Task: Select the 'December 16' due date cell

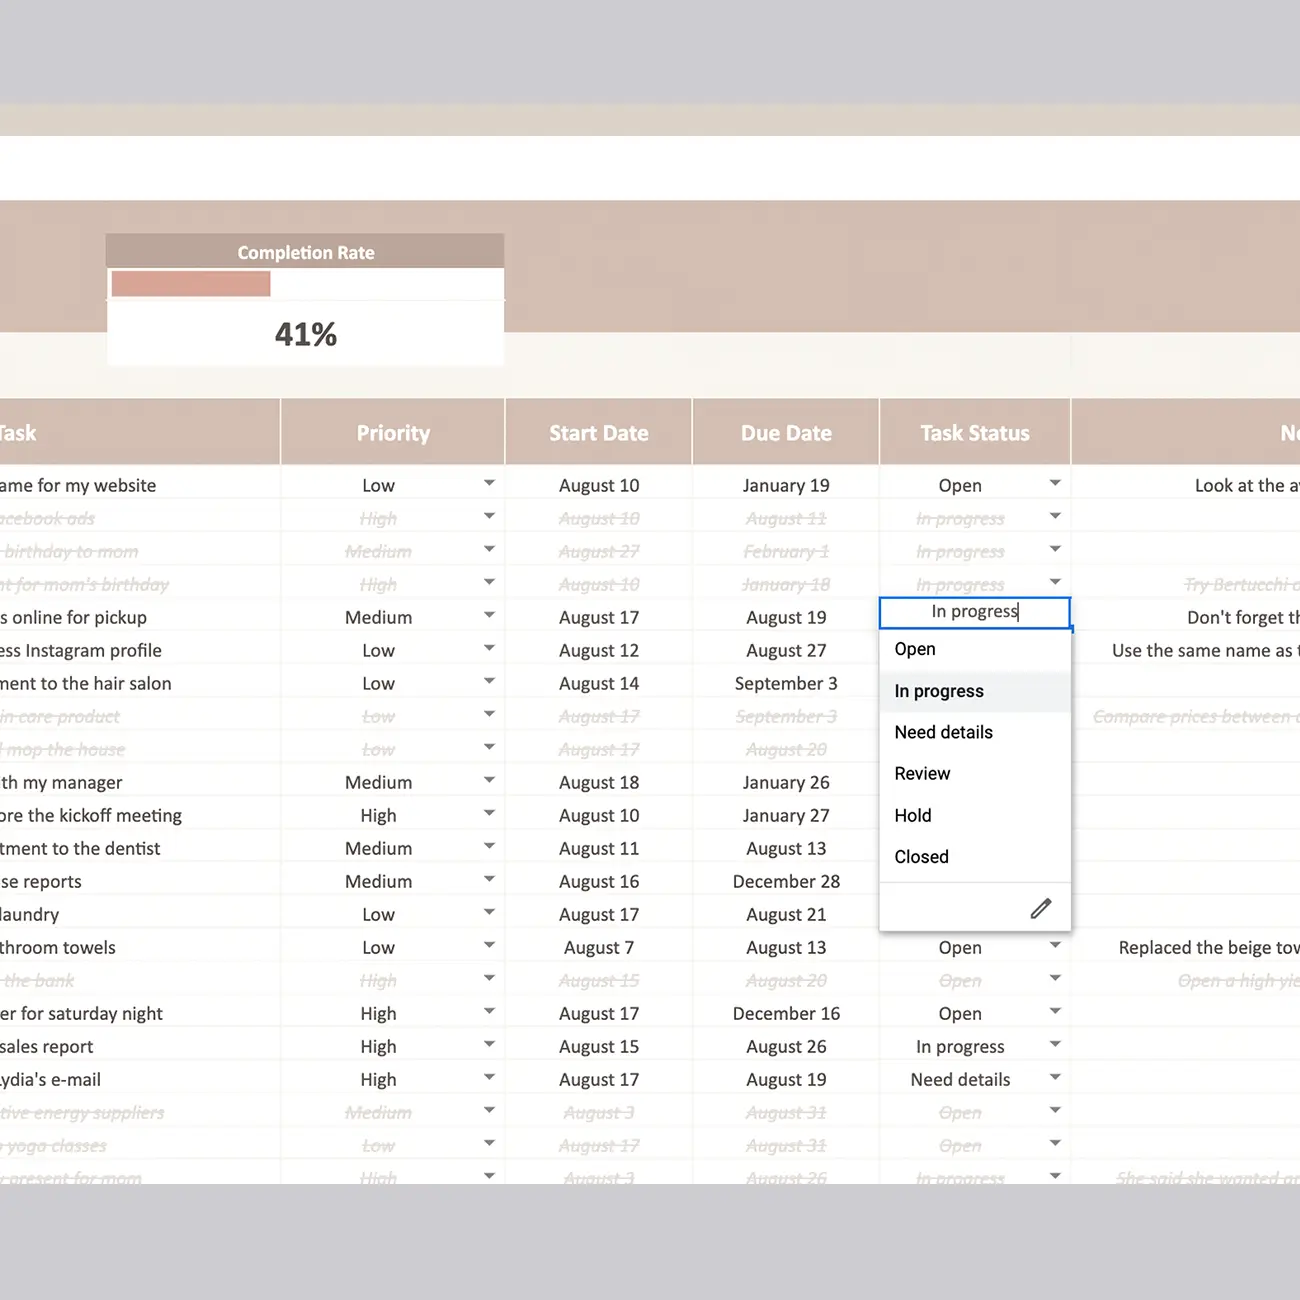Action: [x=786, y=1014]
